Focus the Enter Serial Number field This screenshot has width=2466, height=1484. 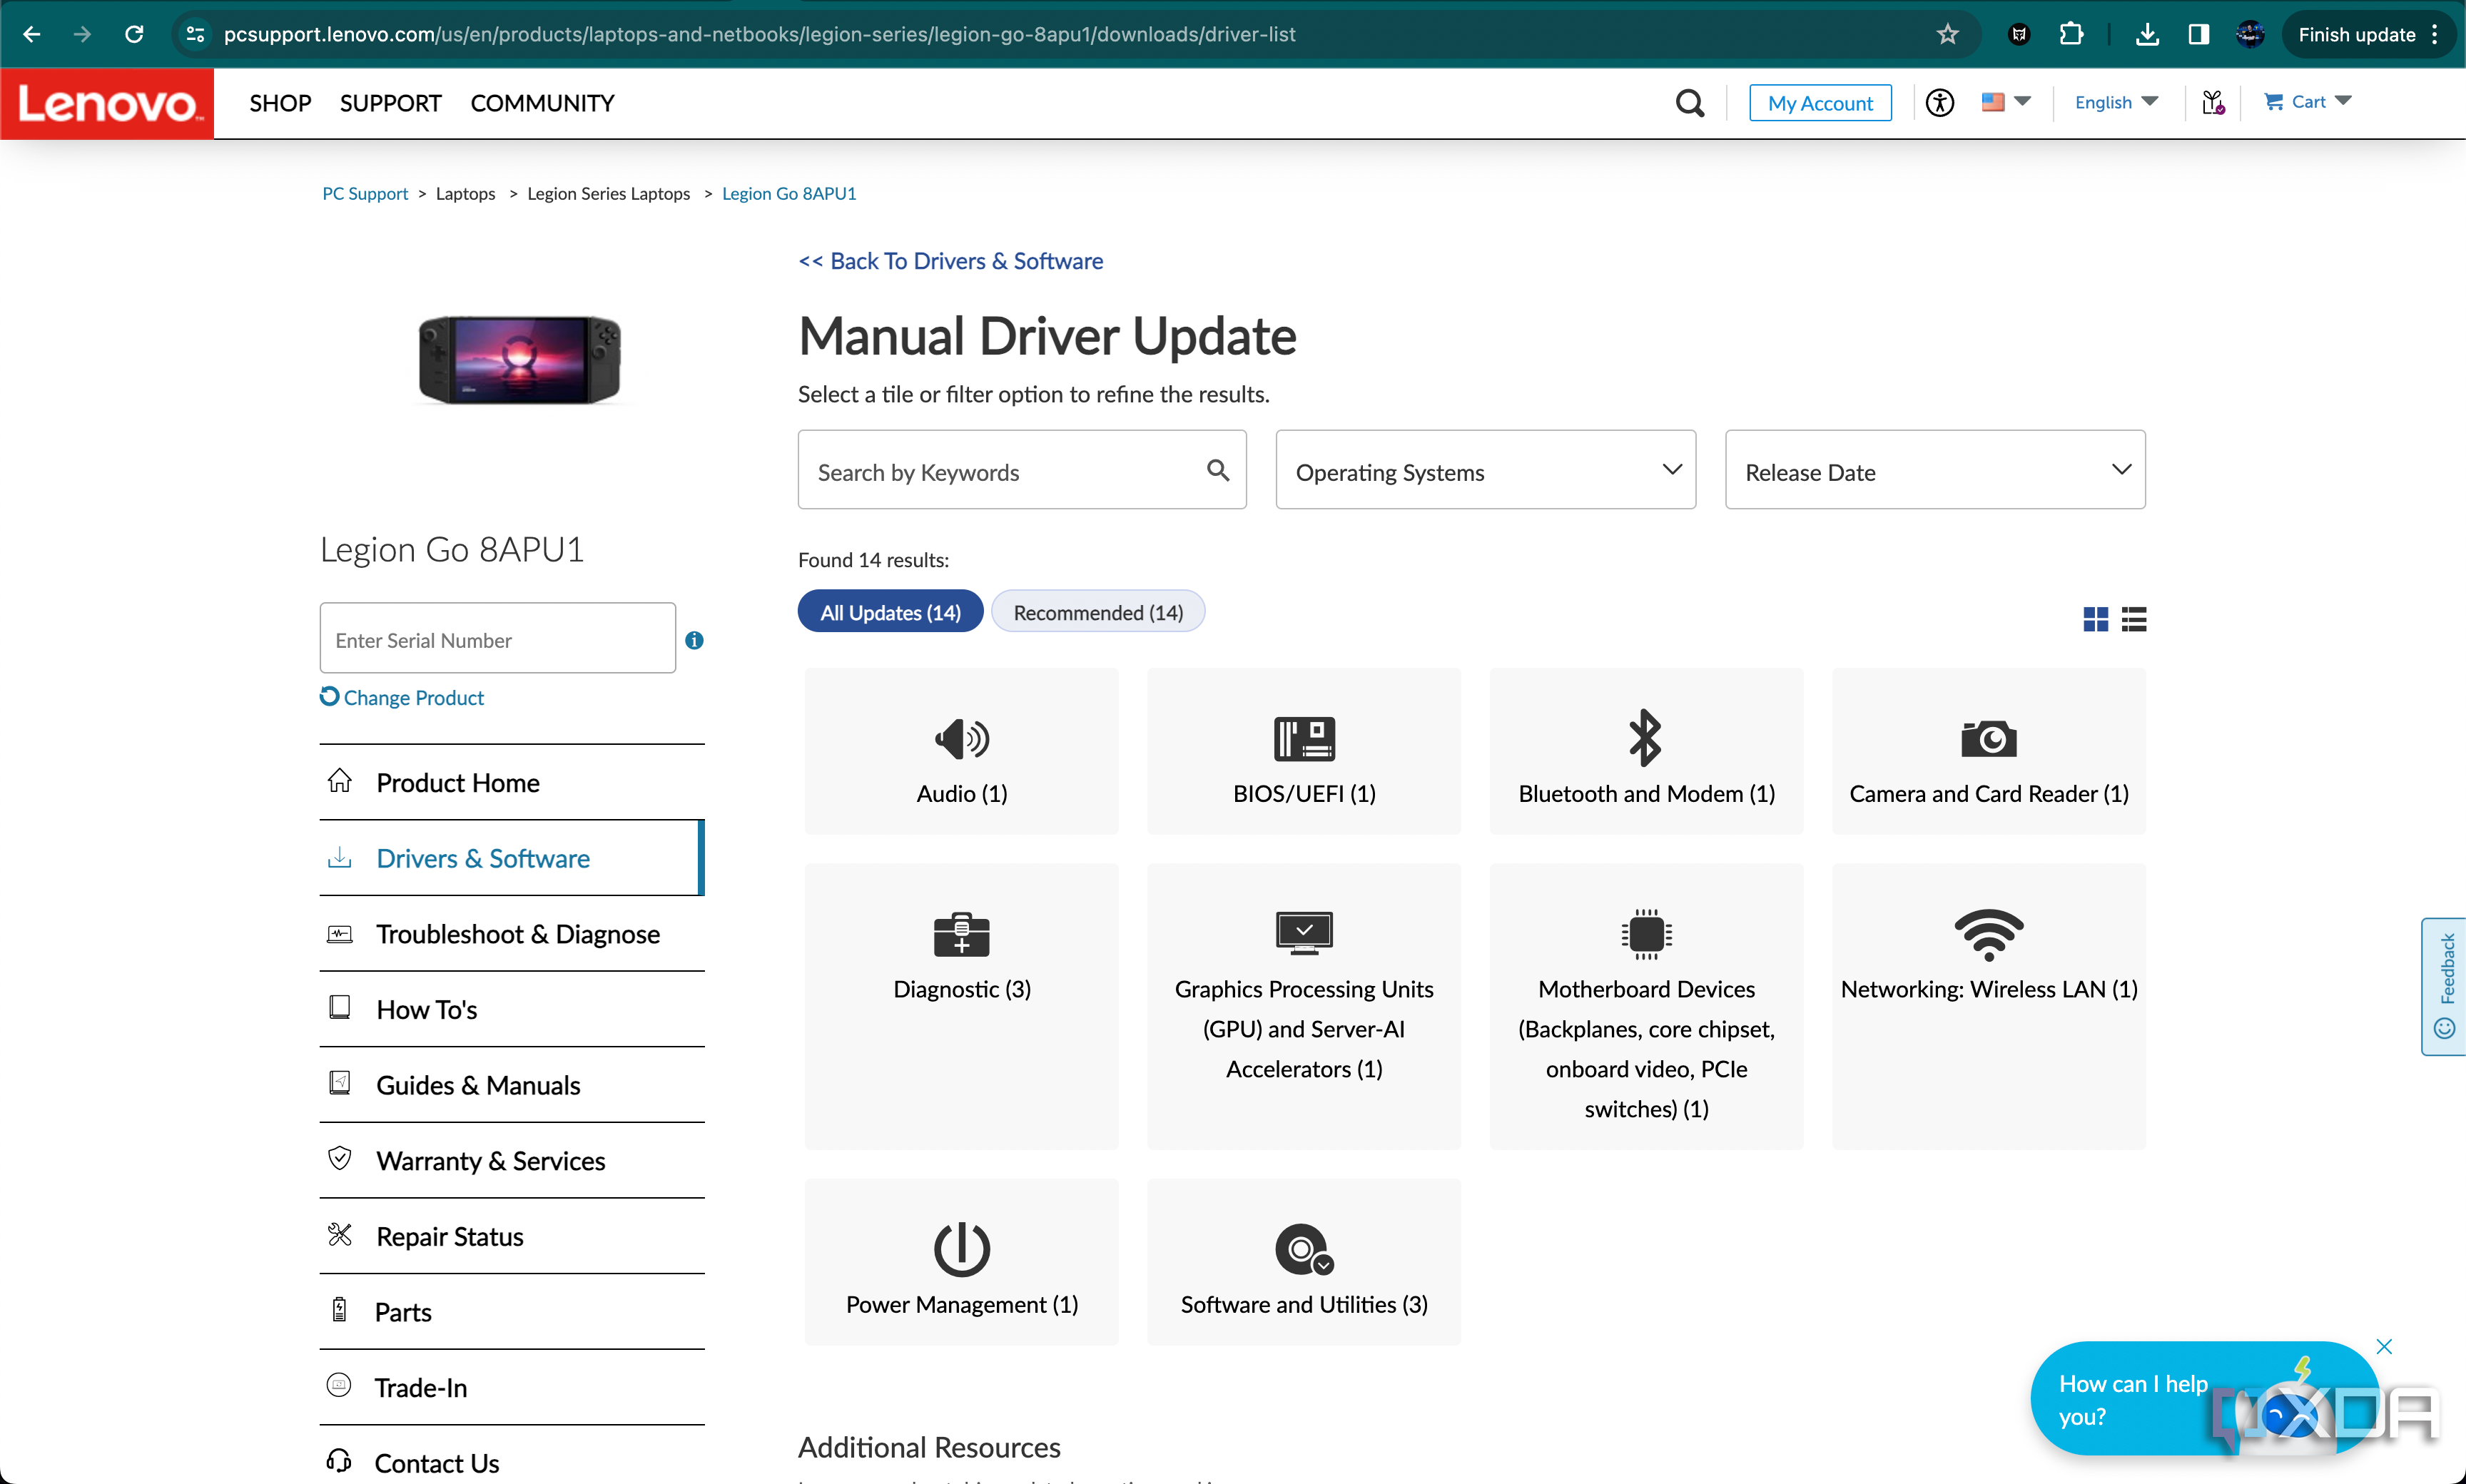[498, 638]
